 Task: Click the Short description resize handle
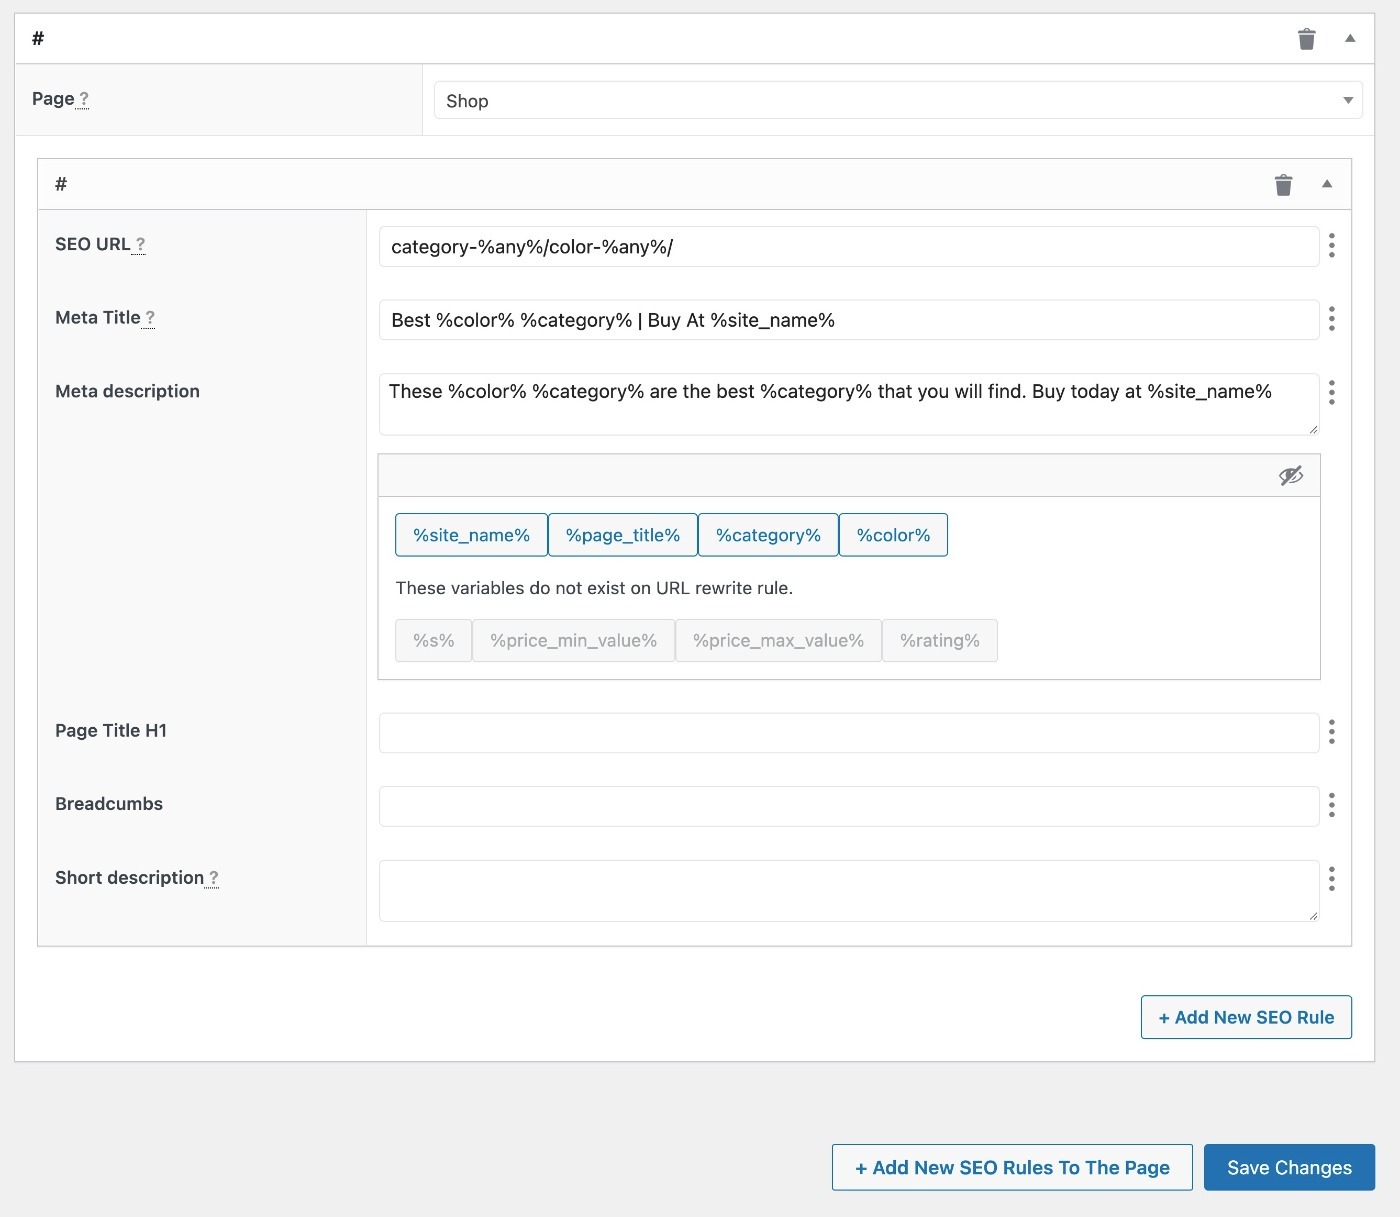coord(1313,915)
